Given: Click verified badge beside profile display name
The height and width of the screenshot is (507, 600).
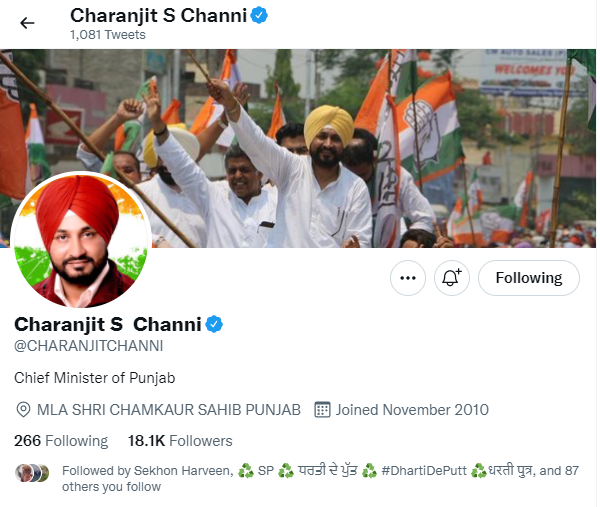Looking at the screenshot, I should 214,324.
